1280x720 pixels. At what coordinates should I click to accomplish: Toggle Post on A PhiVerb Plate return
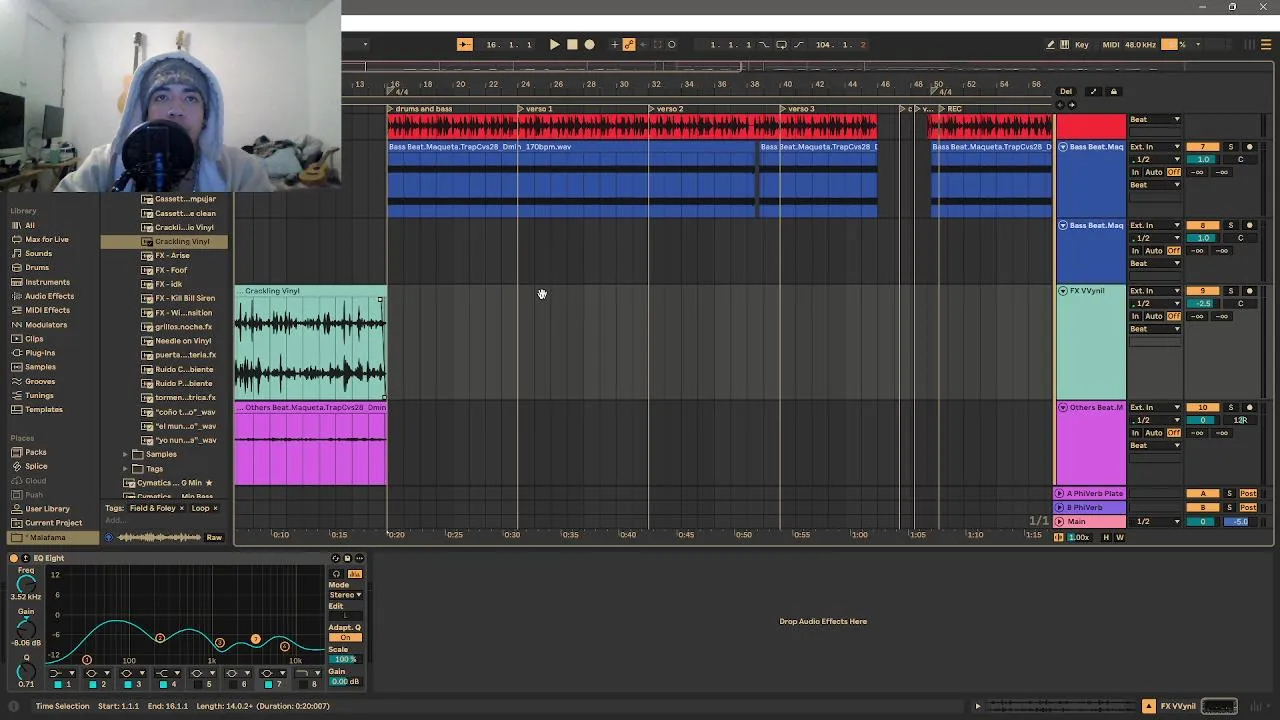pos(1248,494)
